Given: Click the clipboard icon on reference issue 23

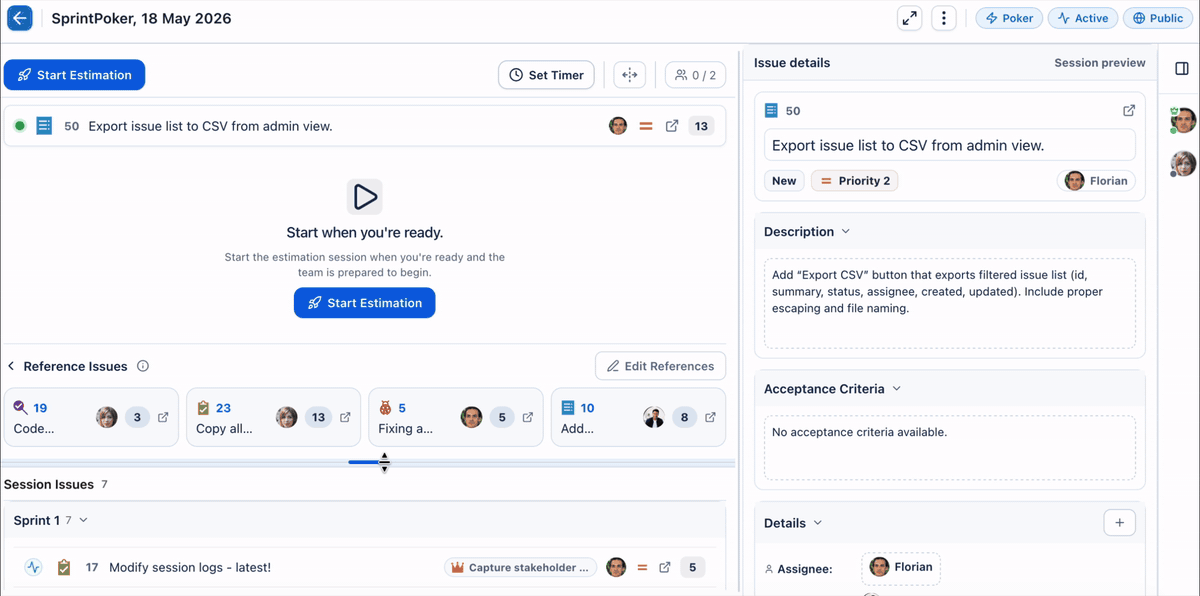Looking at the screenshot, I should (x=203, y=408).
